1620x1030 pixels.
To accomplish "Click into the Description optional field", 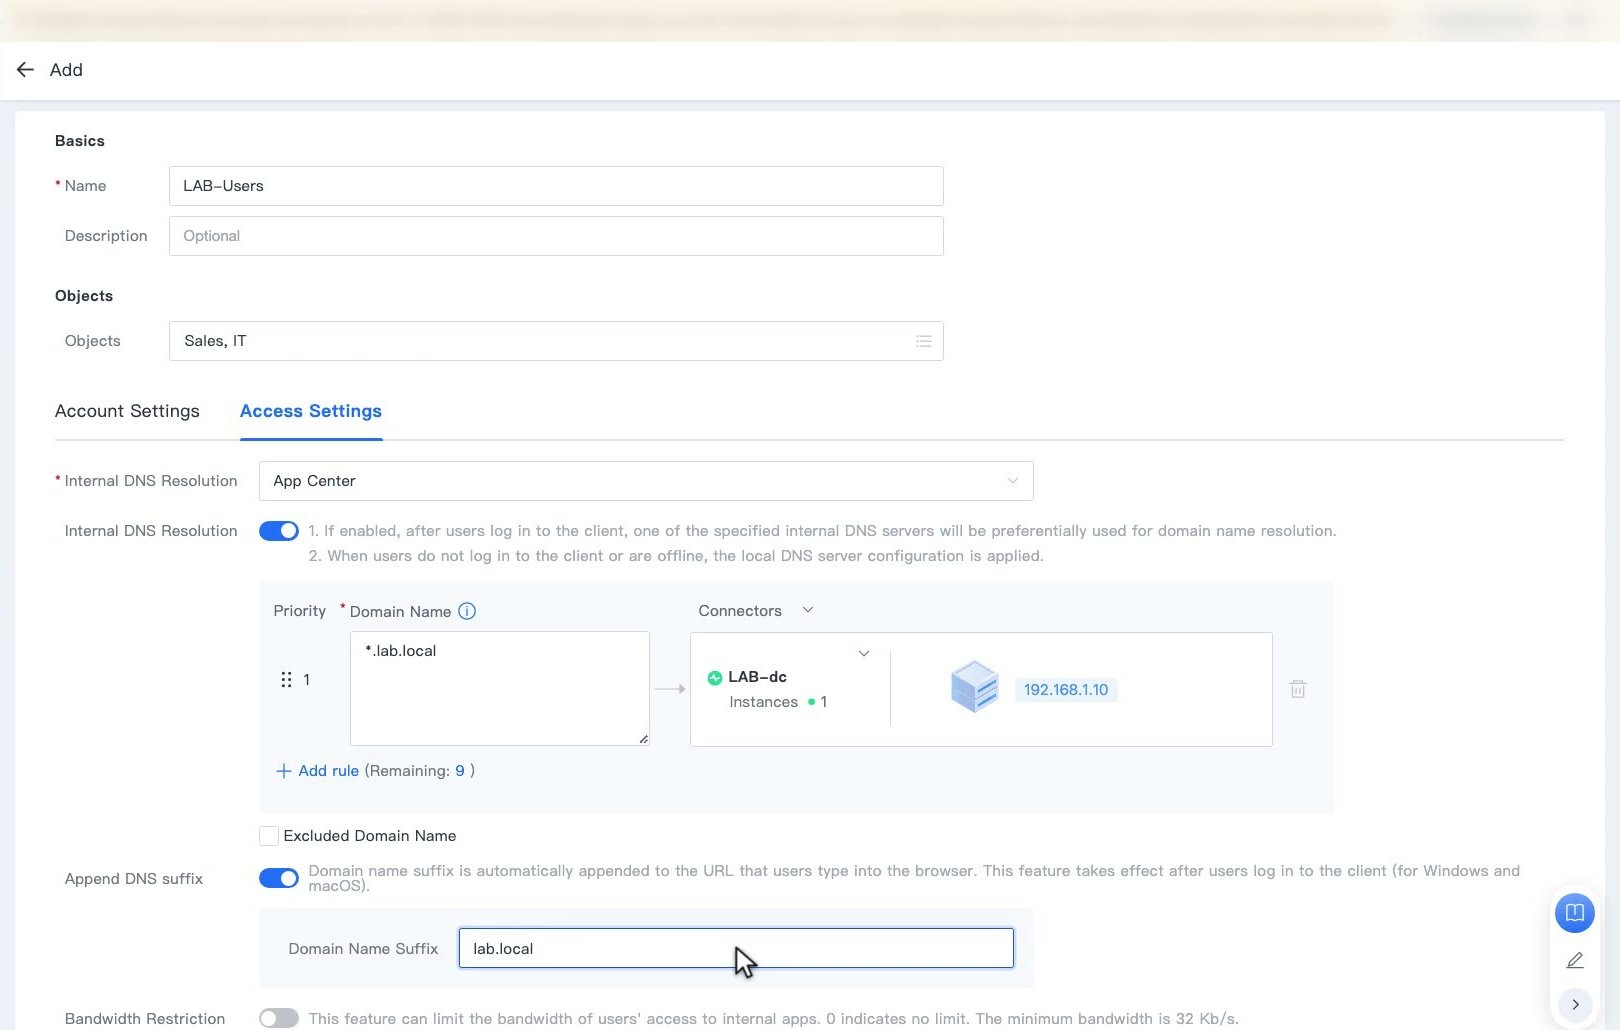I will 556,236.
